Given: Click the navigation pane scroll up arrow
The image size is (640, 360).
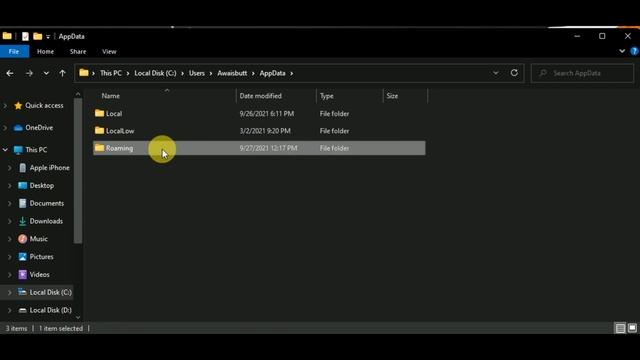Looking at the screenshot, I should (x=78, y=95).
